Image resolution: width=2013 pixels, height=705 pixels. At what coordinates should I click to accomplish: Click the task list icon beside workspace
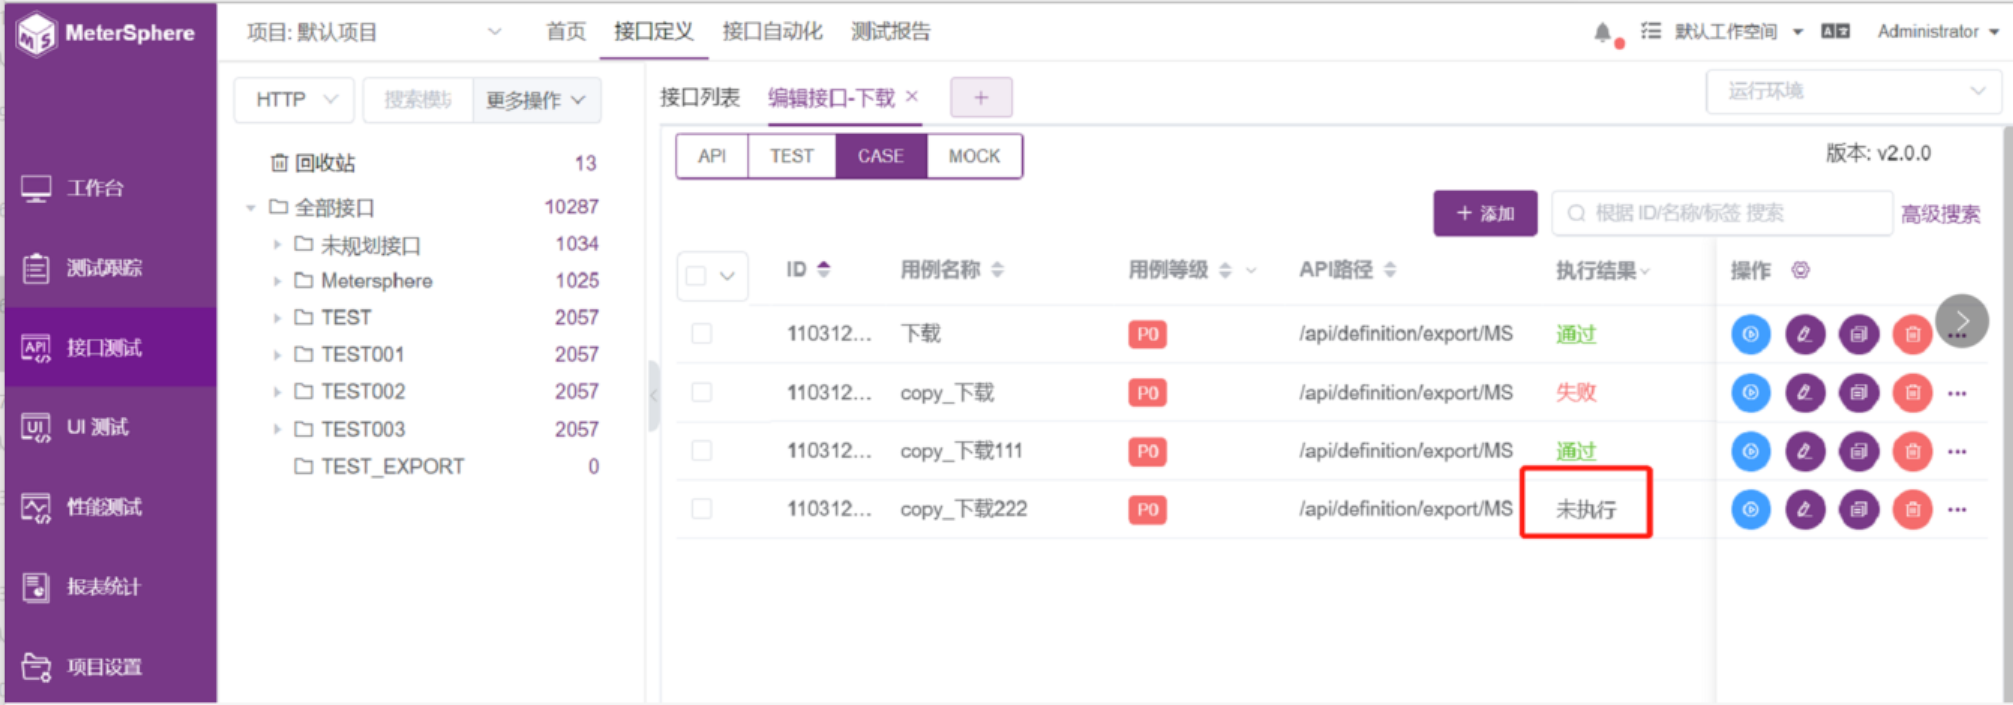(1651, 32)
